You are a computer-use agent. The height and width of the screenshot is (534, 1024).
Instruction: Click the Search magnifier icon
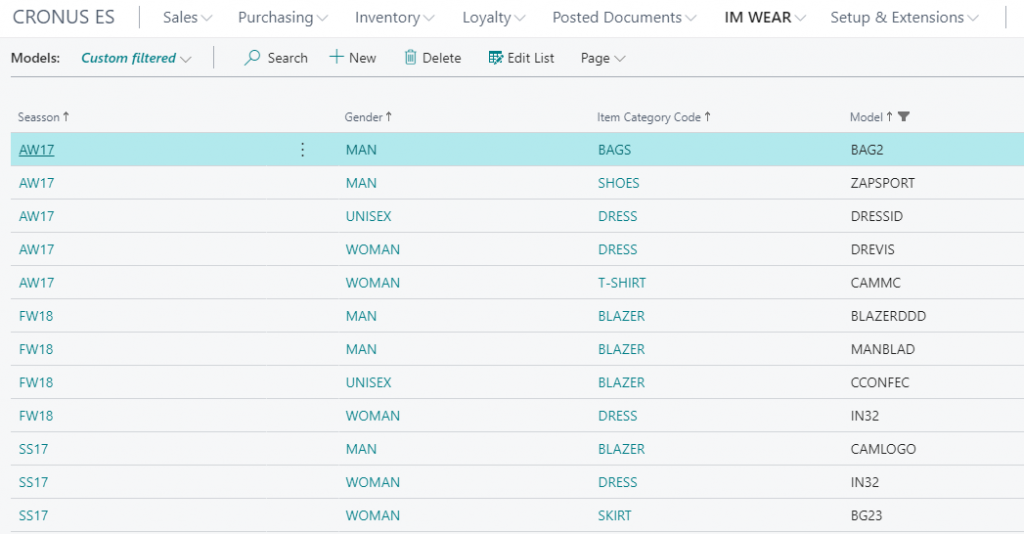pyautogui.click(x=252, y=57)
